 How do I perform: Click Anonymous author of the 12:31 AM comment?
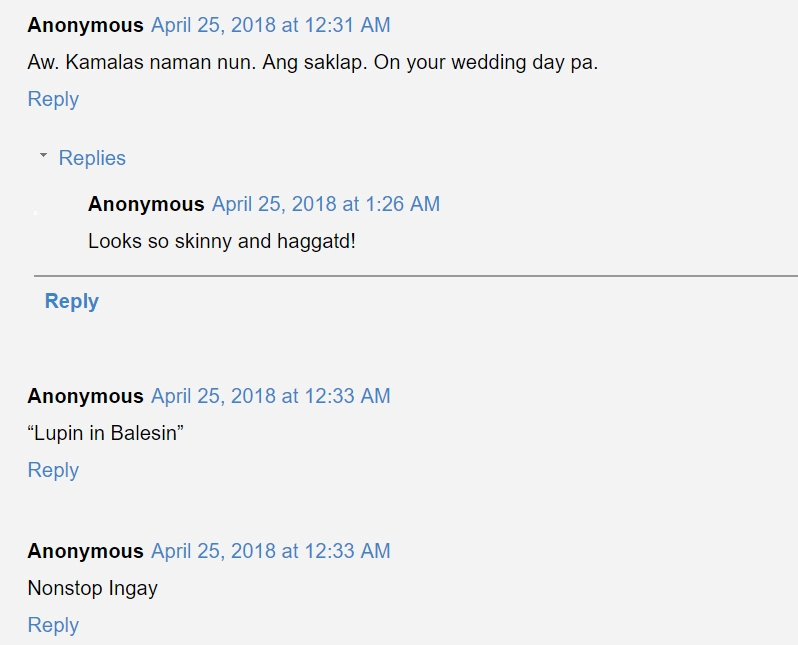pyautogui.click(x=86, y=25)
